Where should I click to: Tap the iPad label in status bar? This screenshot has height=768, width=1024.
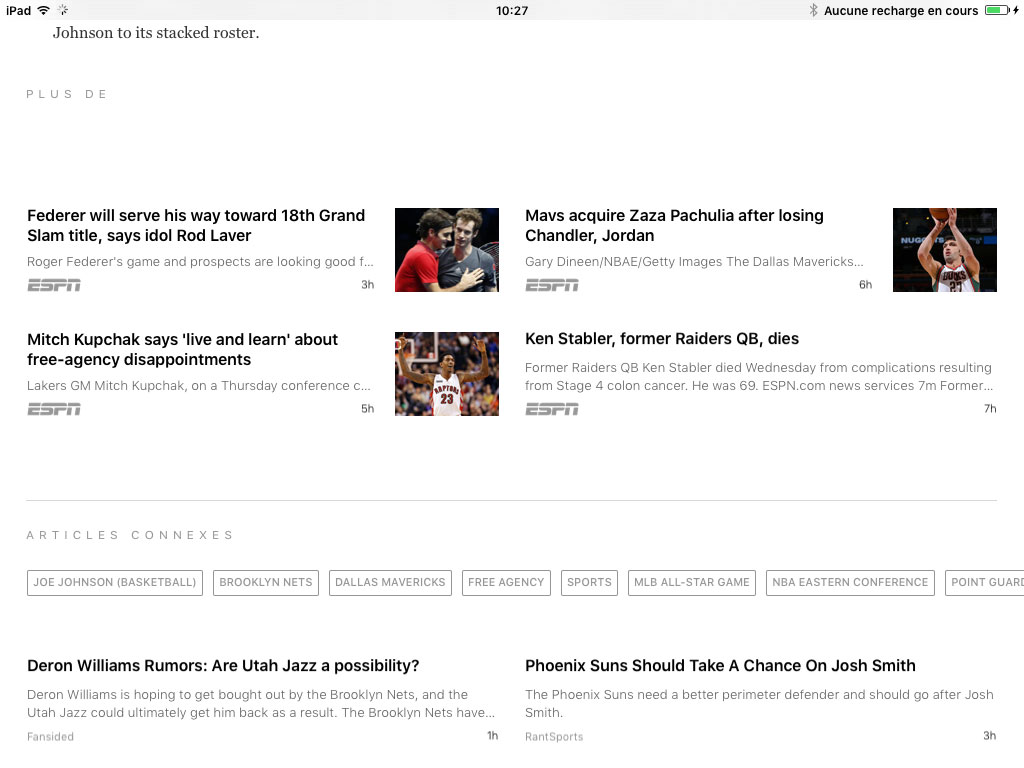(18, 10)
